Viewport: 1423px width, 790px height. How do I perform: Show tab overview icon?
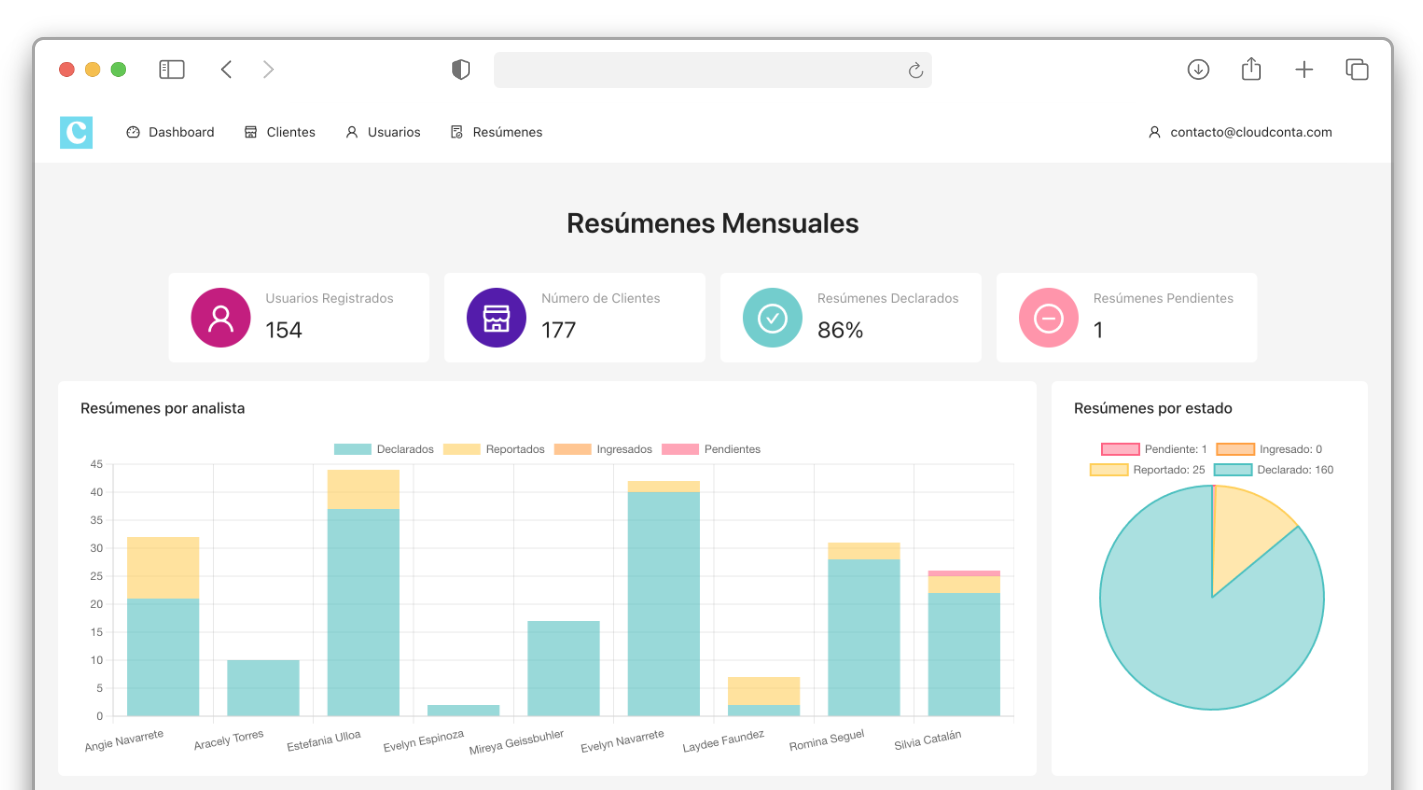click(1357, 69)
